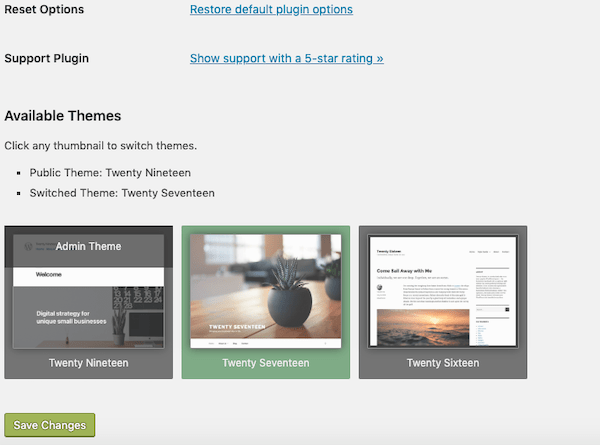Click the Reset Options label
The width and height of the screenshot is (600, 445).
coord(44,10)
